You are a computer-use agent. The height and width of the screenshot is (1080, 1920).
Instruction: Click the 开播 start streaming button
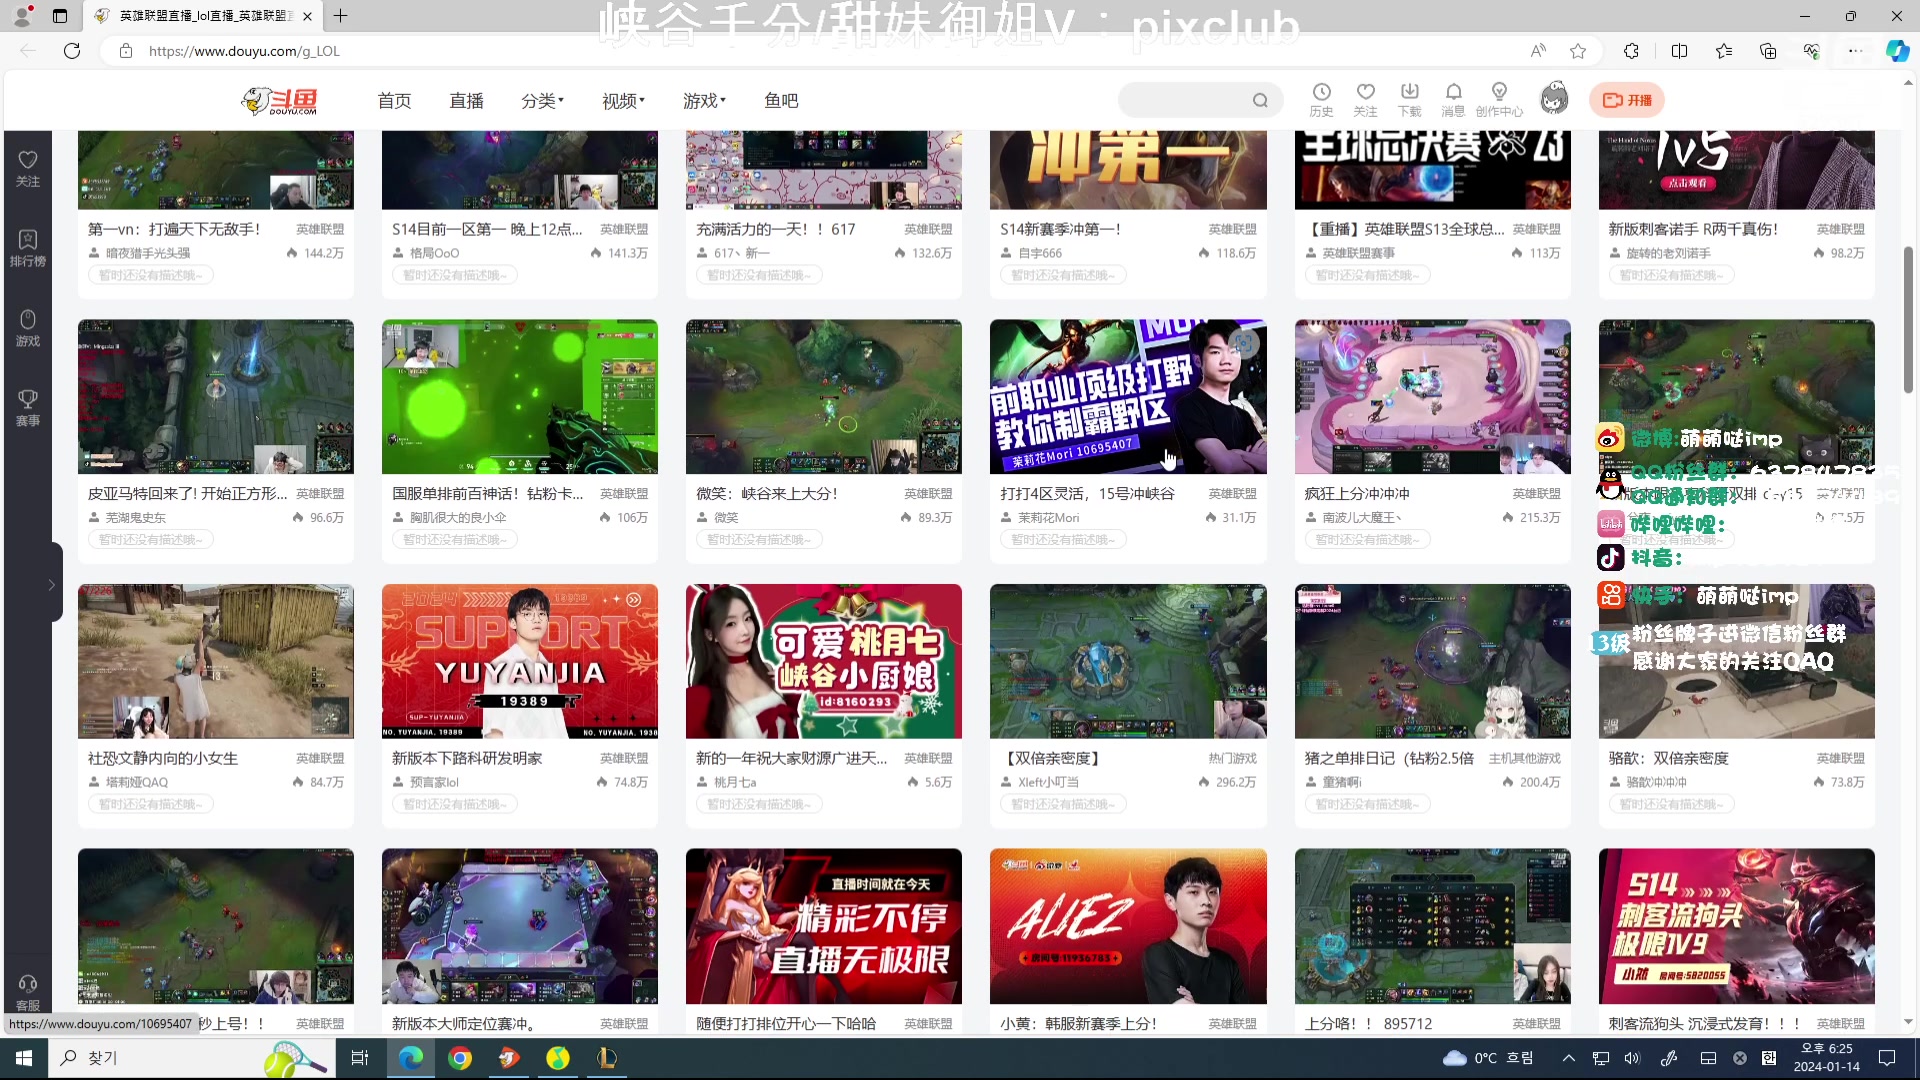tap(1627, 100)
